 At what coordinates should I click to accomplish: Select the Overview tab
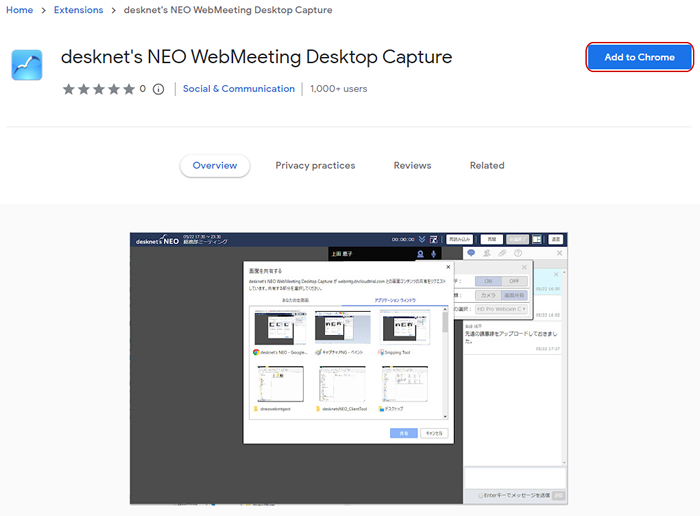click(x=215, y=166)
